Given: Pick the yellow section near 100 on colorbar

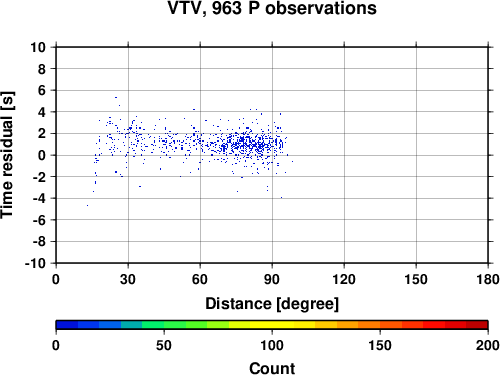Looking at the screenshot, I should [272, 325].
